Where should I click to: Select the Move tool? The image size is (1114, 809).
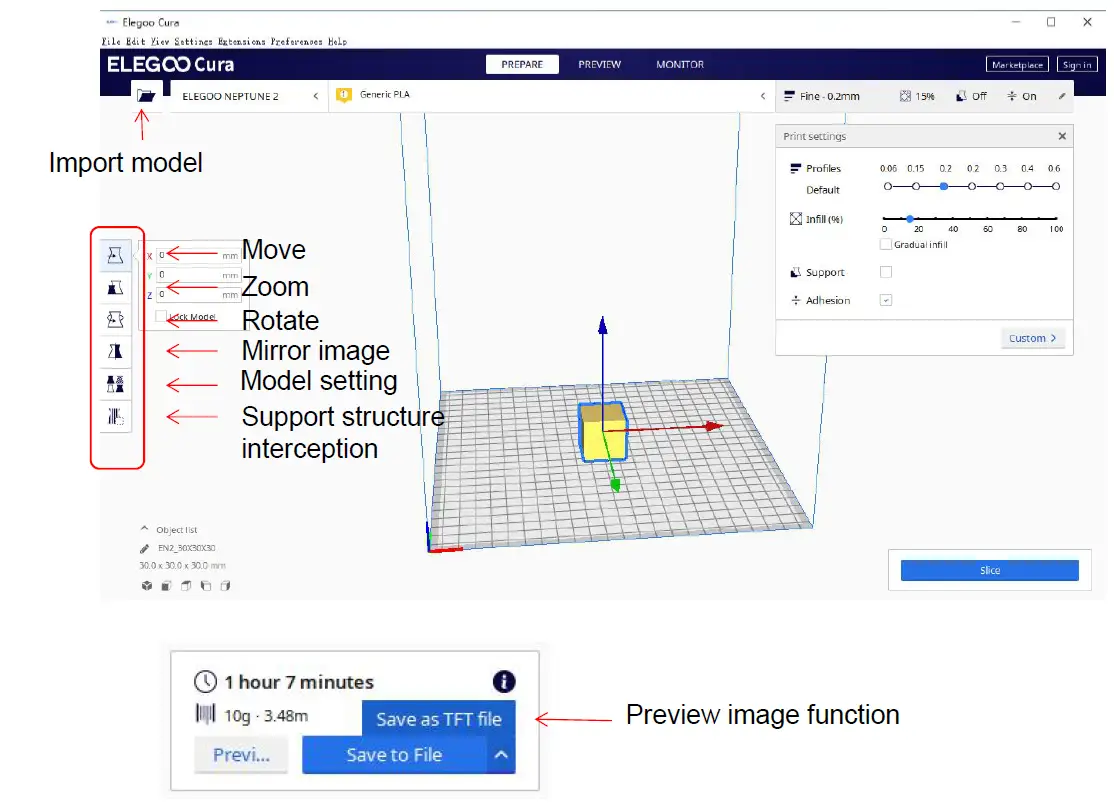pos(115,255)
